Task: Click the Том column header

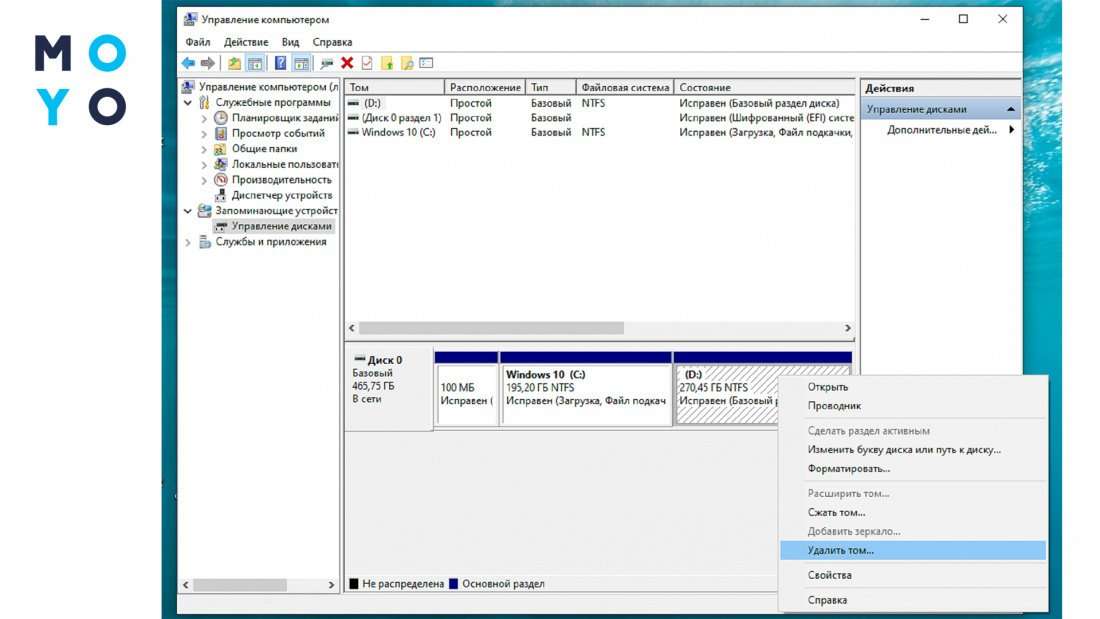Action: click(x=393, y=88)
